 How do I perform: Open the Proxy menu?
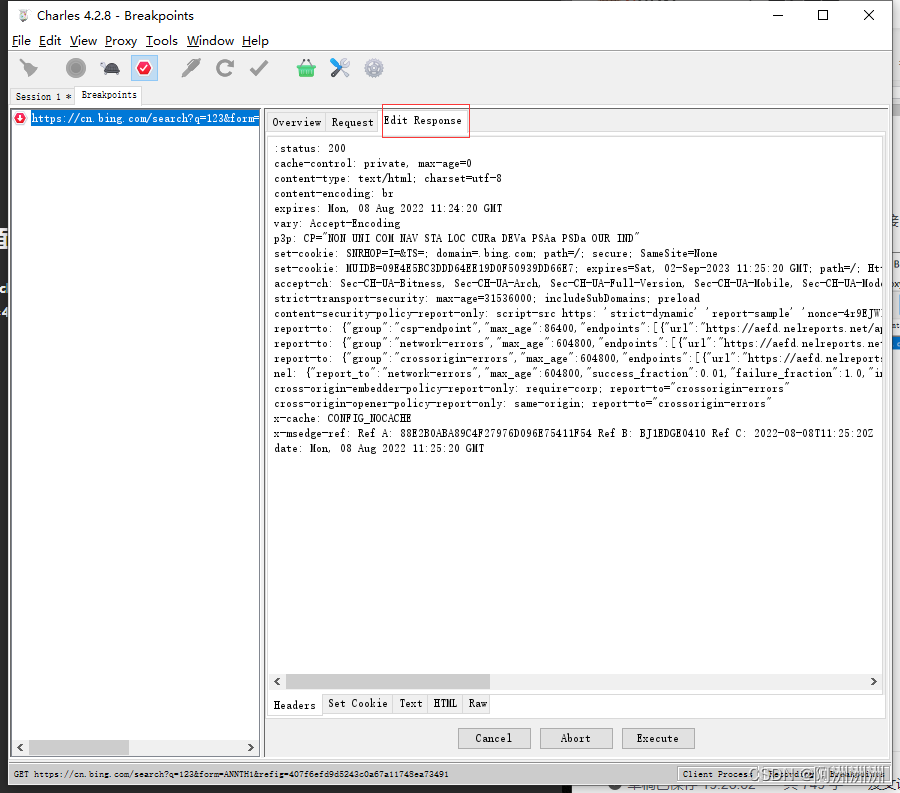click(121, 41)
